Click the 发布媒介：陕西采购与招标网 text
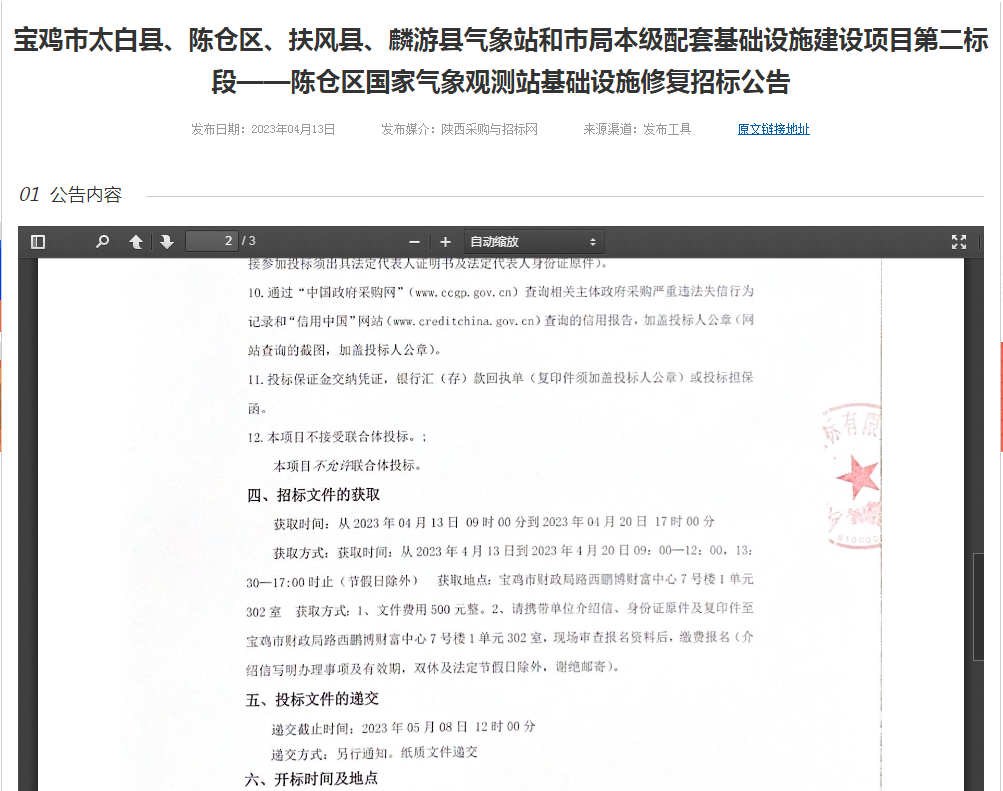Viewport: 1003px width, 791px height. click(x=459, y=129)
